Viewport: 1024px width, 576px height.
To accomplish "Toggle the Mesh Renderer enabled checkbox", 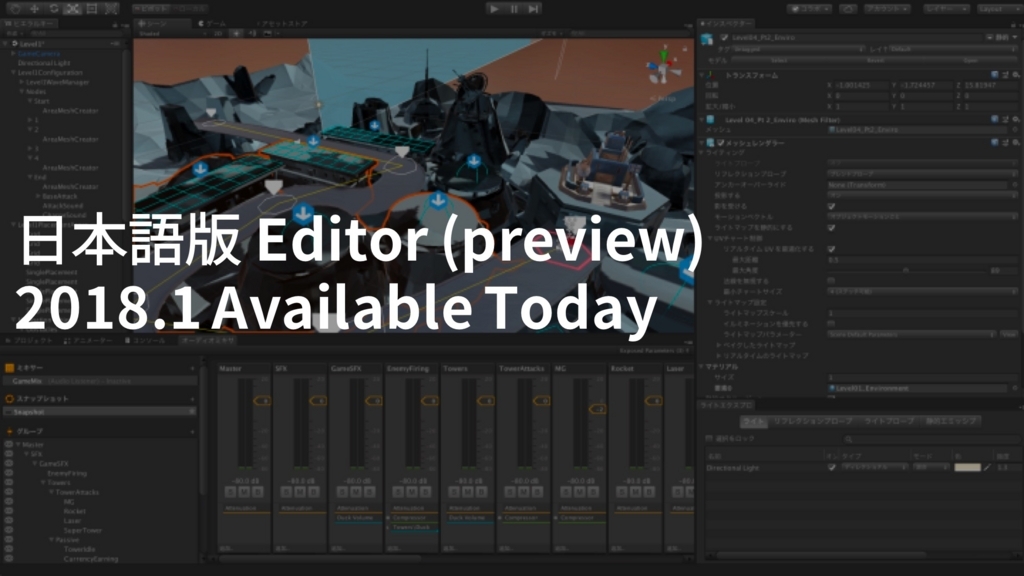I will [720, 143].
